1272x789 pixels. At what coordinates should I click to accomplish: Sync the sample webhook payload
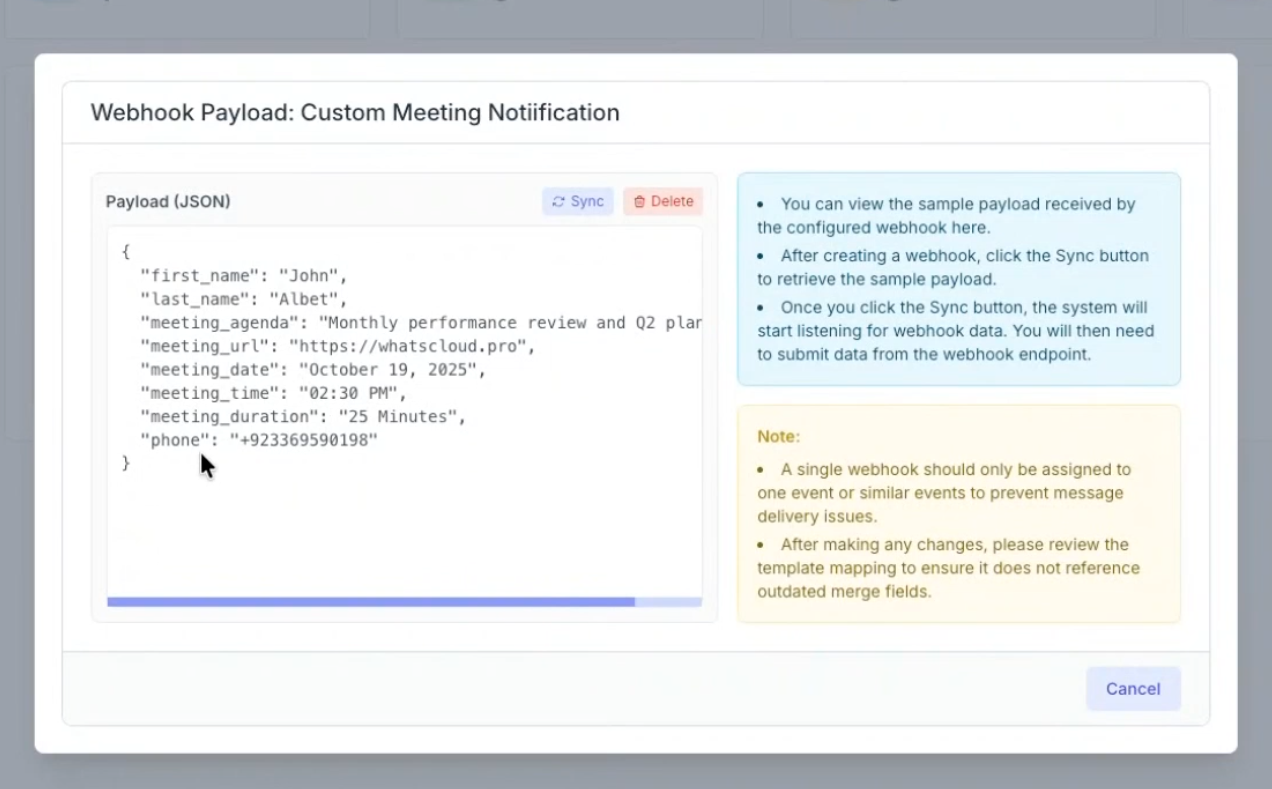point(577,201)
